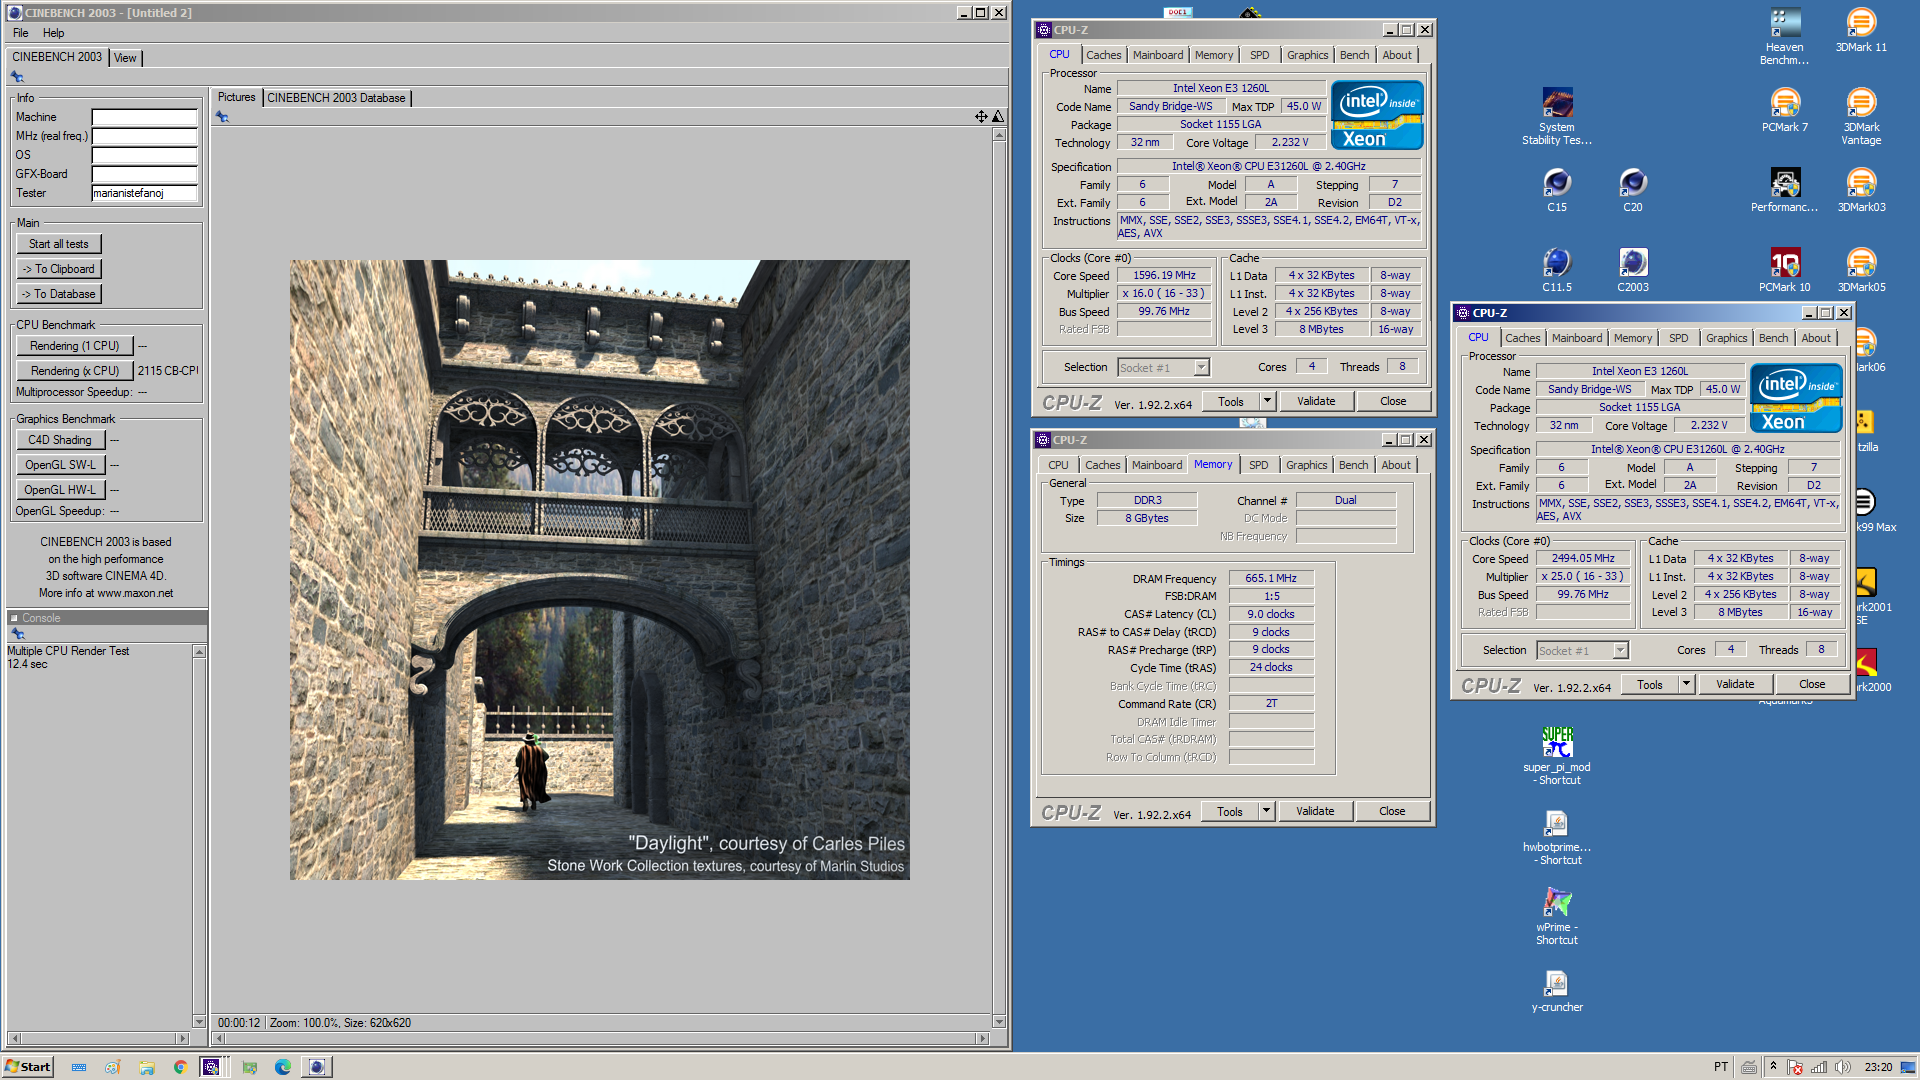Run the C4D Shading test
Viewport: 1920px width, 1080px height.
[x=60, y=440]
